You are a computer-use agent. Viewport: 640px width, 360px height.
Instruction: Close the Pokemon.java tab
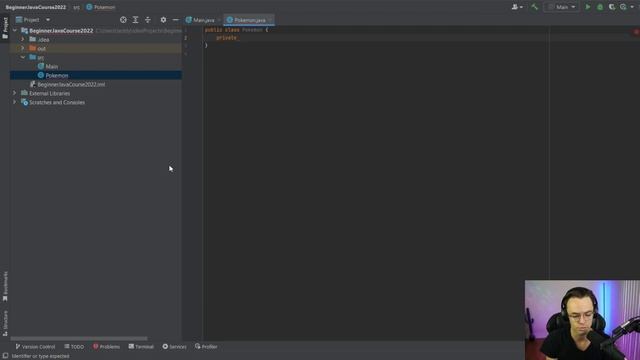click(x=270, y=20)
